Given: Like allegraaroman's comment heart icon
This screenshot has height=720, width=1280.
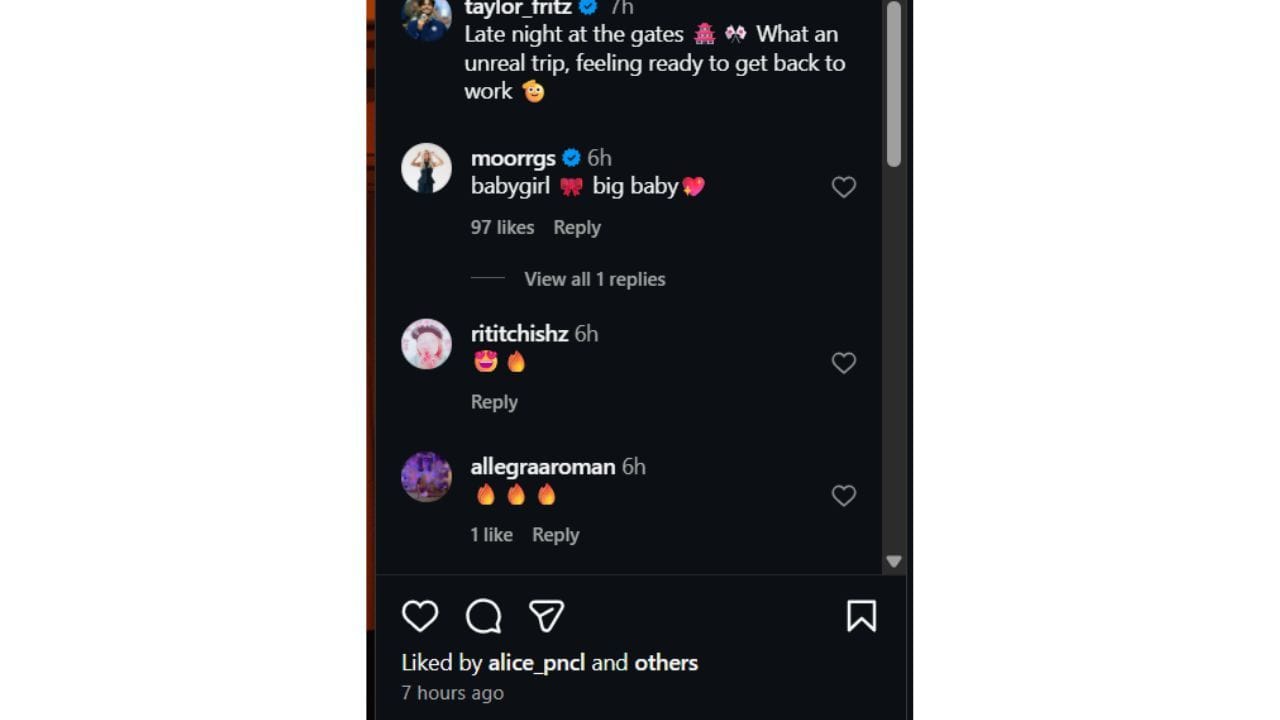Looking at the screenshot, I should (843, 496).
